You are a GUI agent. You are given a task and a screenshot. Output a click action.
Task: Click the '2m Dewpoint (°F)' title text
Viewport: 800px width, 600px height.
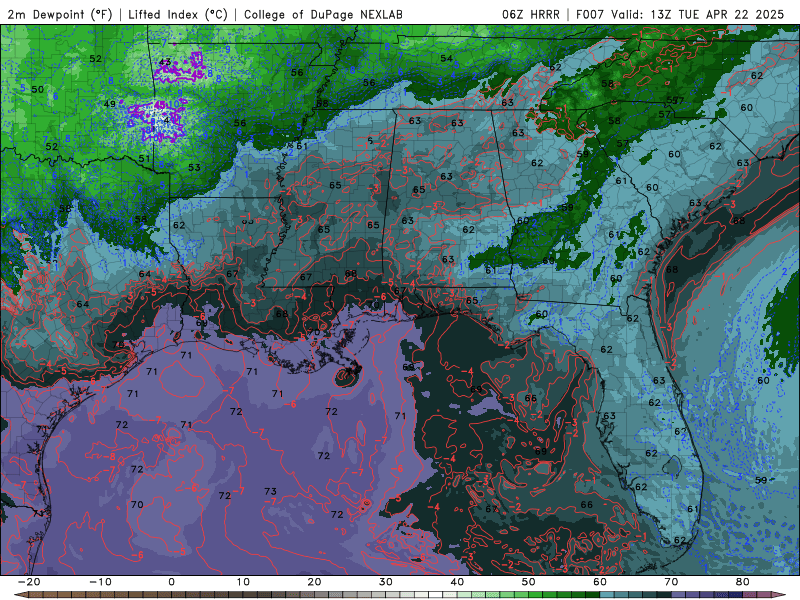coord(60,14)
